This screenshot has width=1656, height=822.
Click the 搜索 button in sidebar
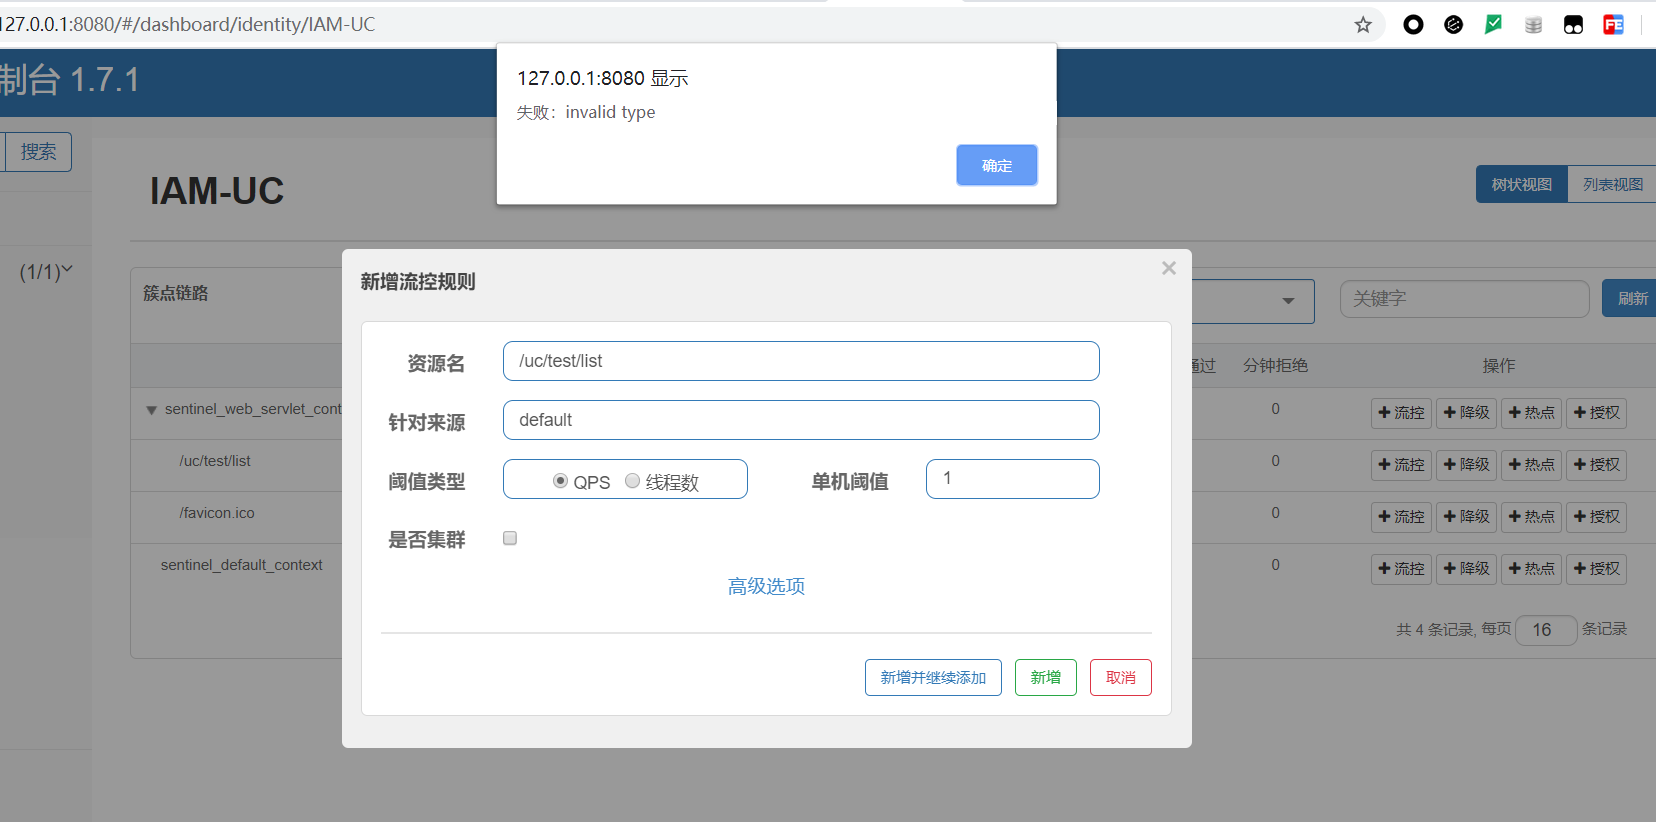click(38, 152)
